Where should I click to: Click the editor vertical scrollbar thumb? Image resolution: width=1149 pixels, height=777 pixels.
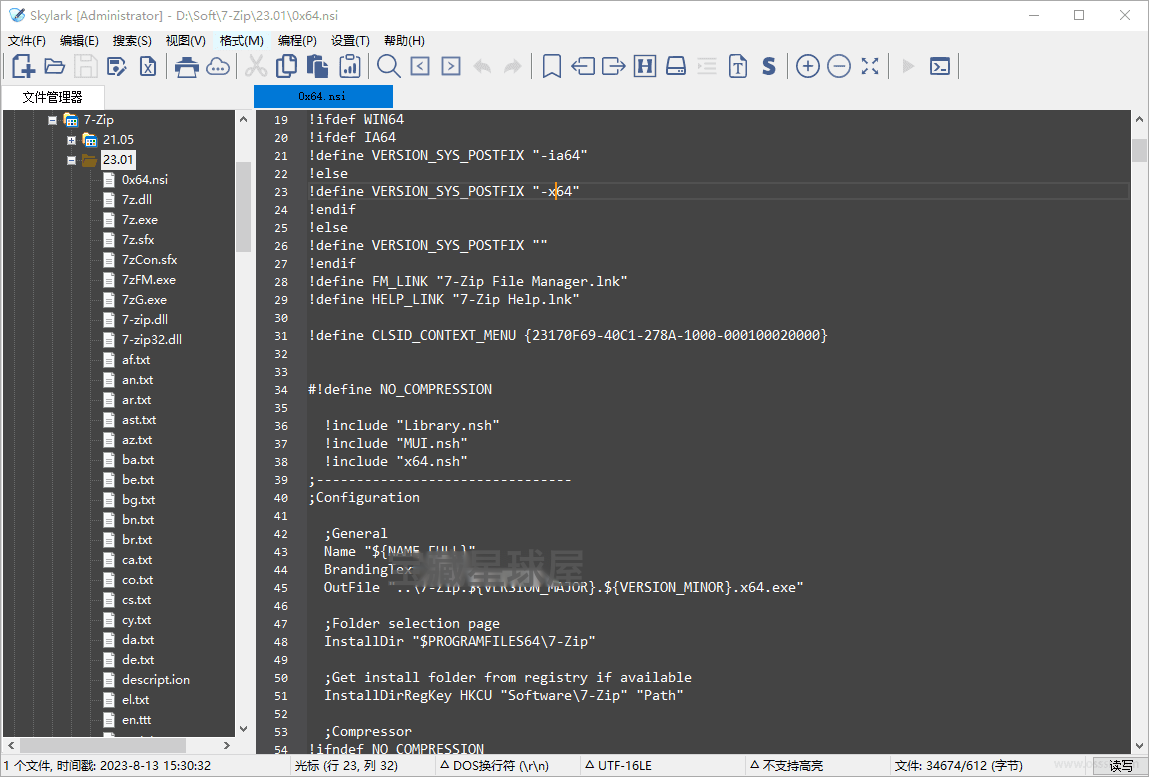1139,150
